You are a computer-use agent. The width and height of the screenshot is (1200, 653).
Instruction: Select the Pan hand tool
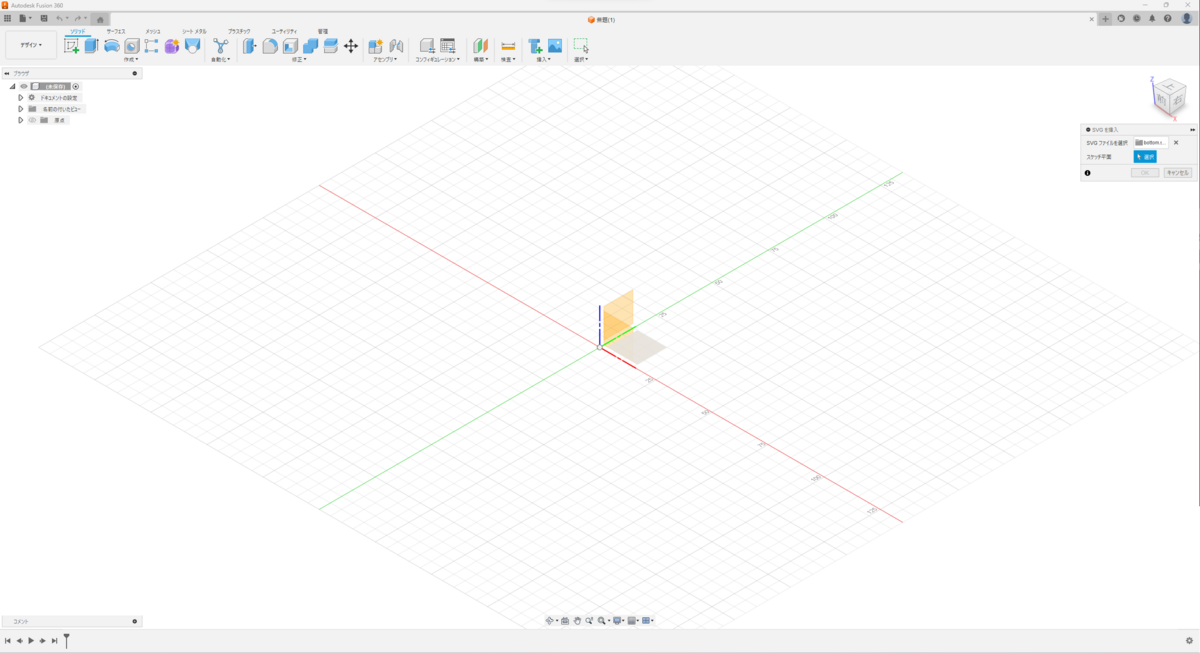[577, 621]
